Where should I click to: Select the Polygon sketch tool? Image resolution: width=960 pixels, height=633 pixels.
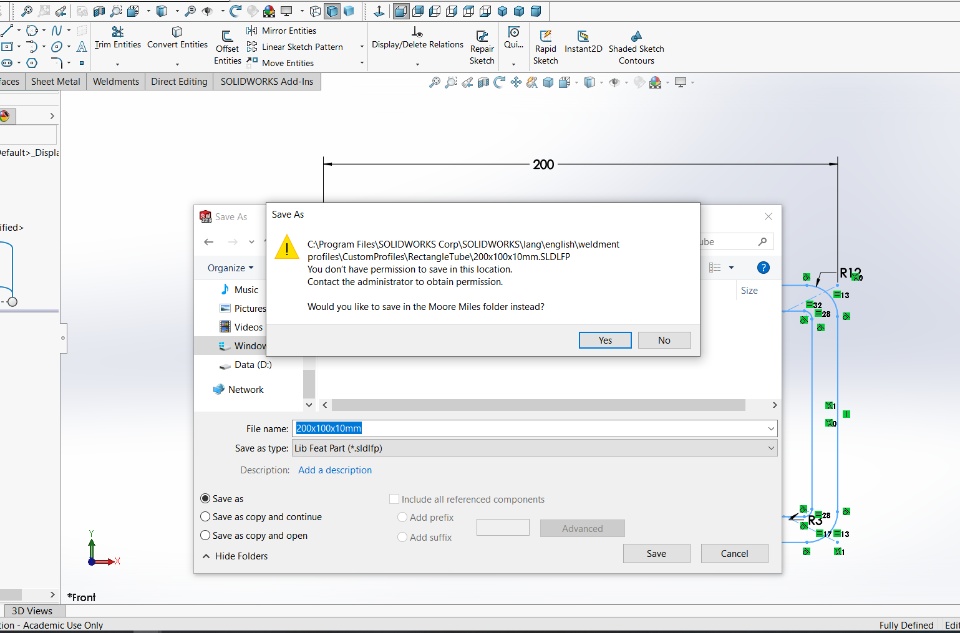[x=32, y=62]
